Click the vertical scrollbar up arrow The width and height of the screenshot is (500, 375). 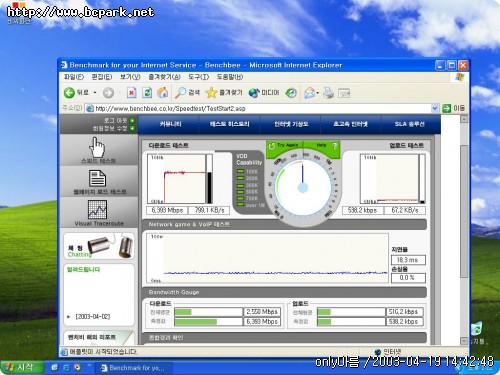click(464, 119)
